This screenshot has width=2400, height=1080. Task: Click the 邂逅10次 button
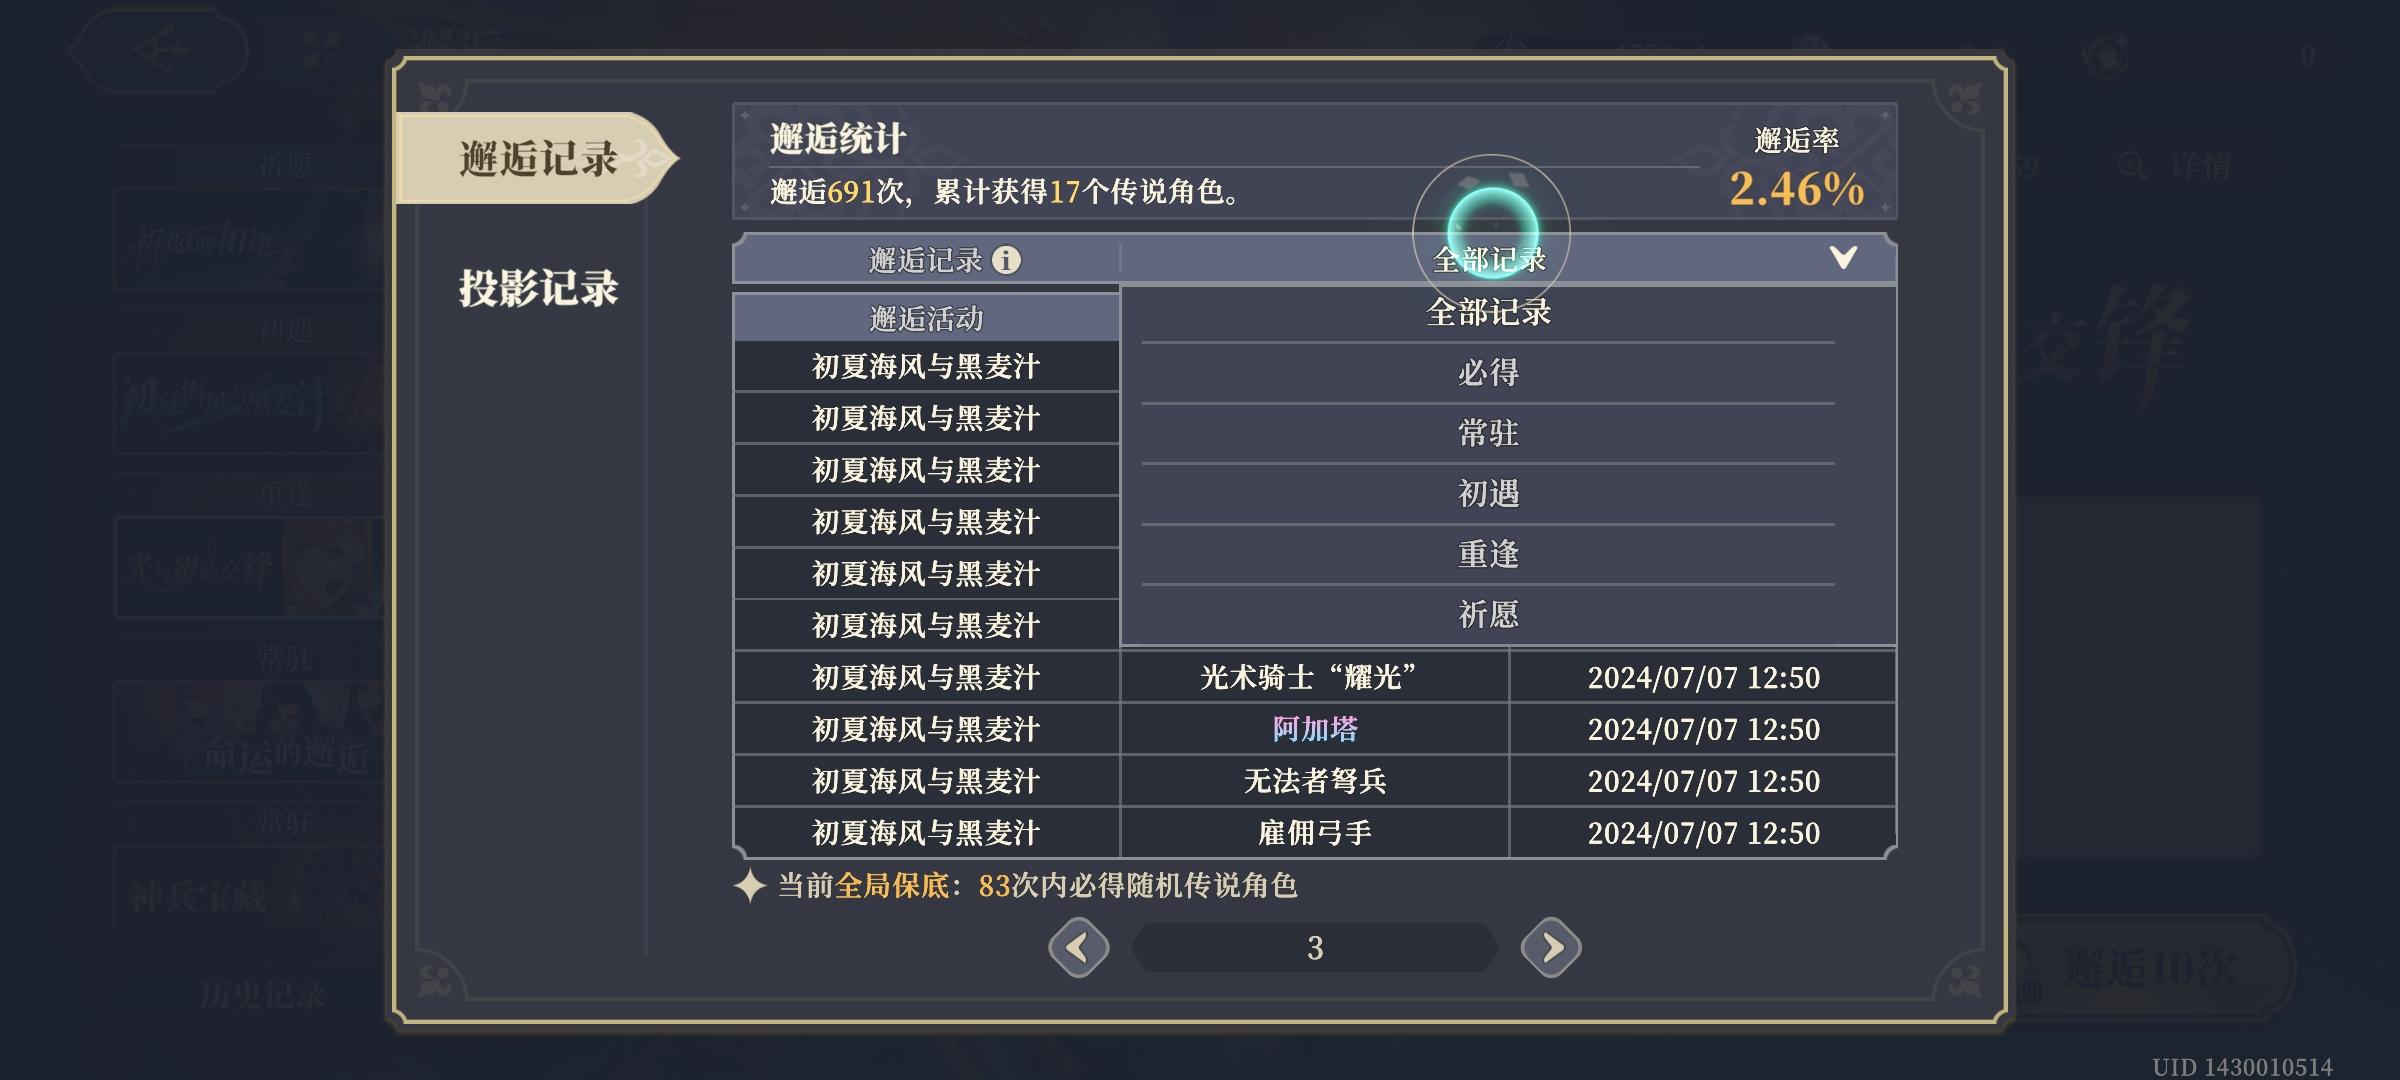click(x=2150, y=968)
